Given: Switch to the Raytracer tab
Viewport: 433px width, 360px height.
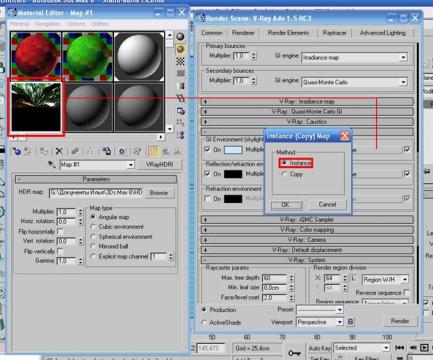Looking at the screenshot, I should point(334,33).
